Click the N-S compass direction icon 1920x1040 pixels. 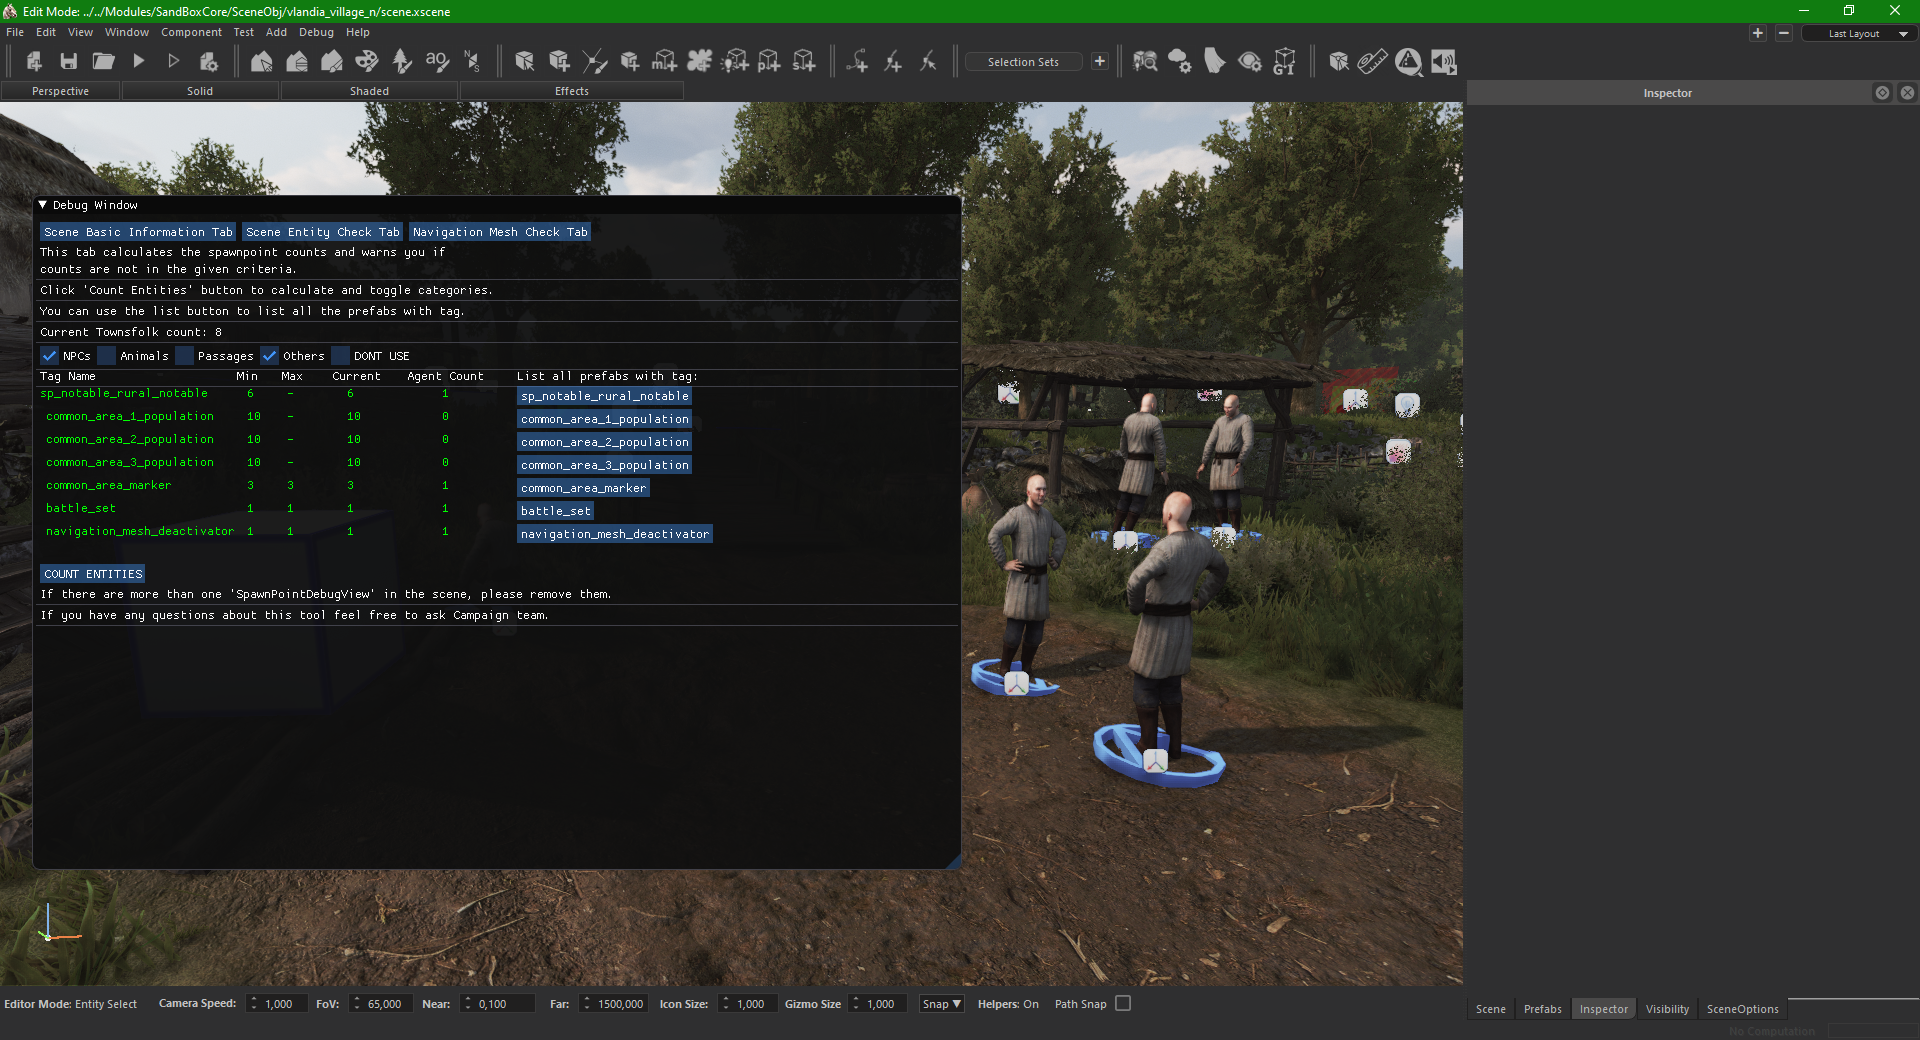472,62
